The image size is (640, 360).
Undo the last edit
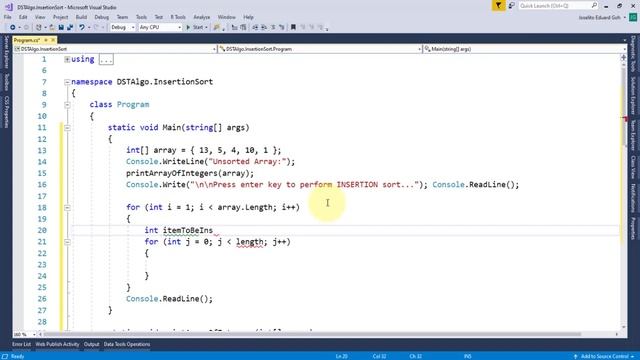[82, 27]
